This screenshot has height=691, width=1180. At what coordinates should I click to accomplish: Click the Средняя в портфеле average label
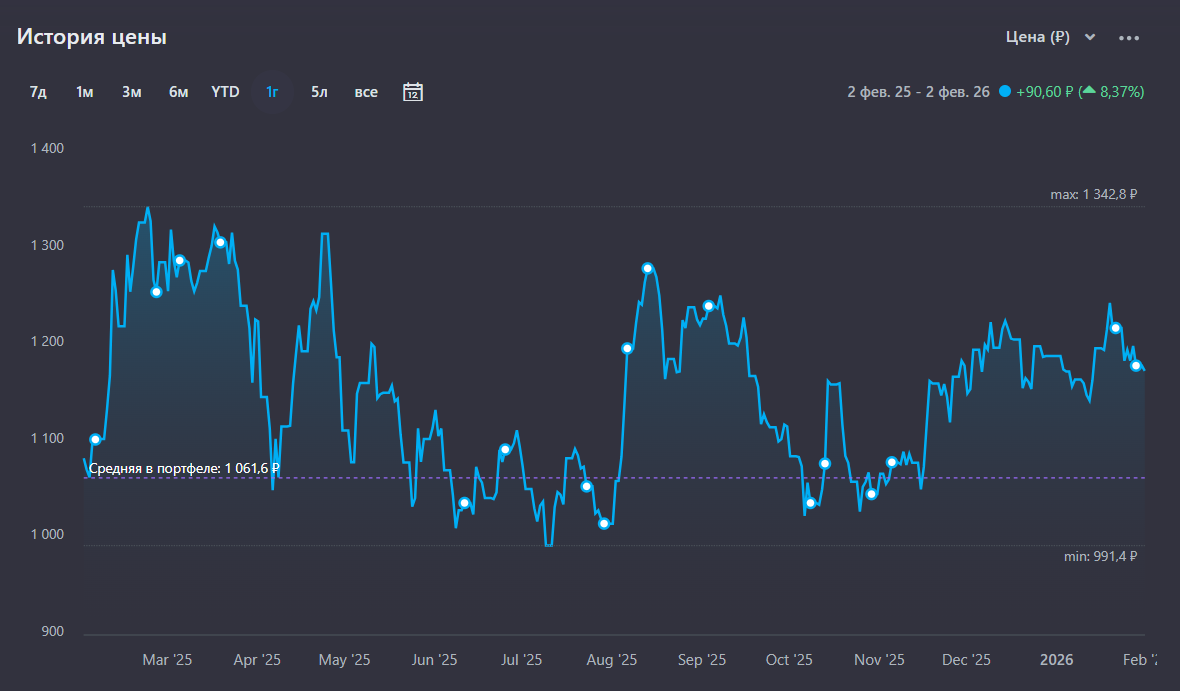pyautogui.click(x=184, y=468)
